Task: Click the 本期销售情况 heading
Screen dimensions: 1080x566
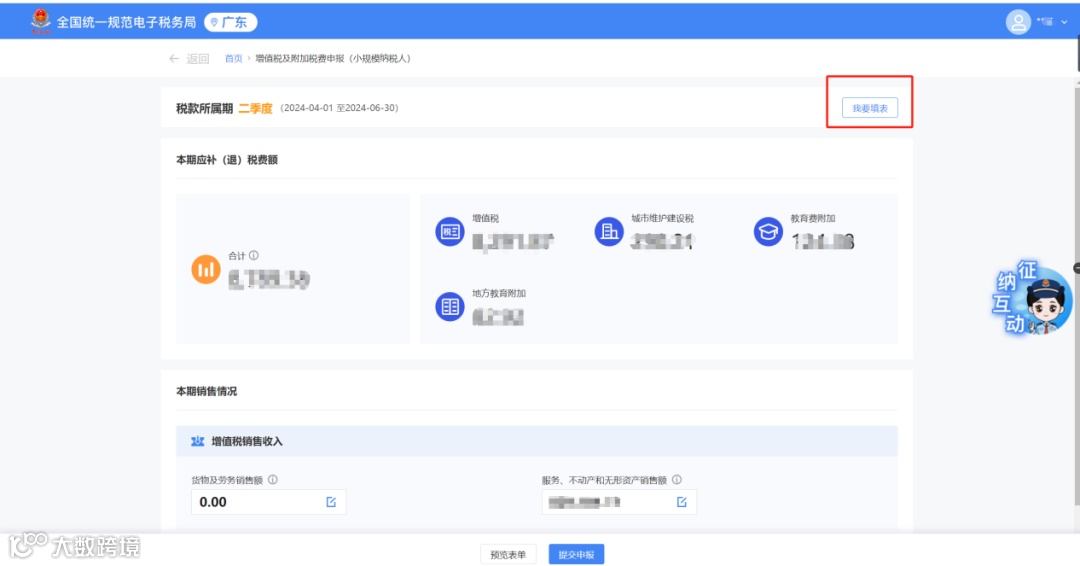Action: (x=207, y=391)
